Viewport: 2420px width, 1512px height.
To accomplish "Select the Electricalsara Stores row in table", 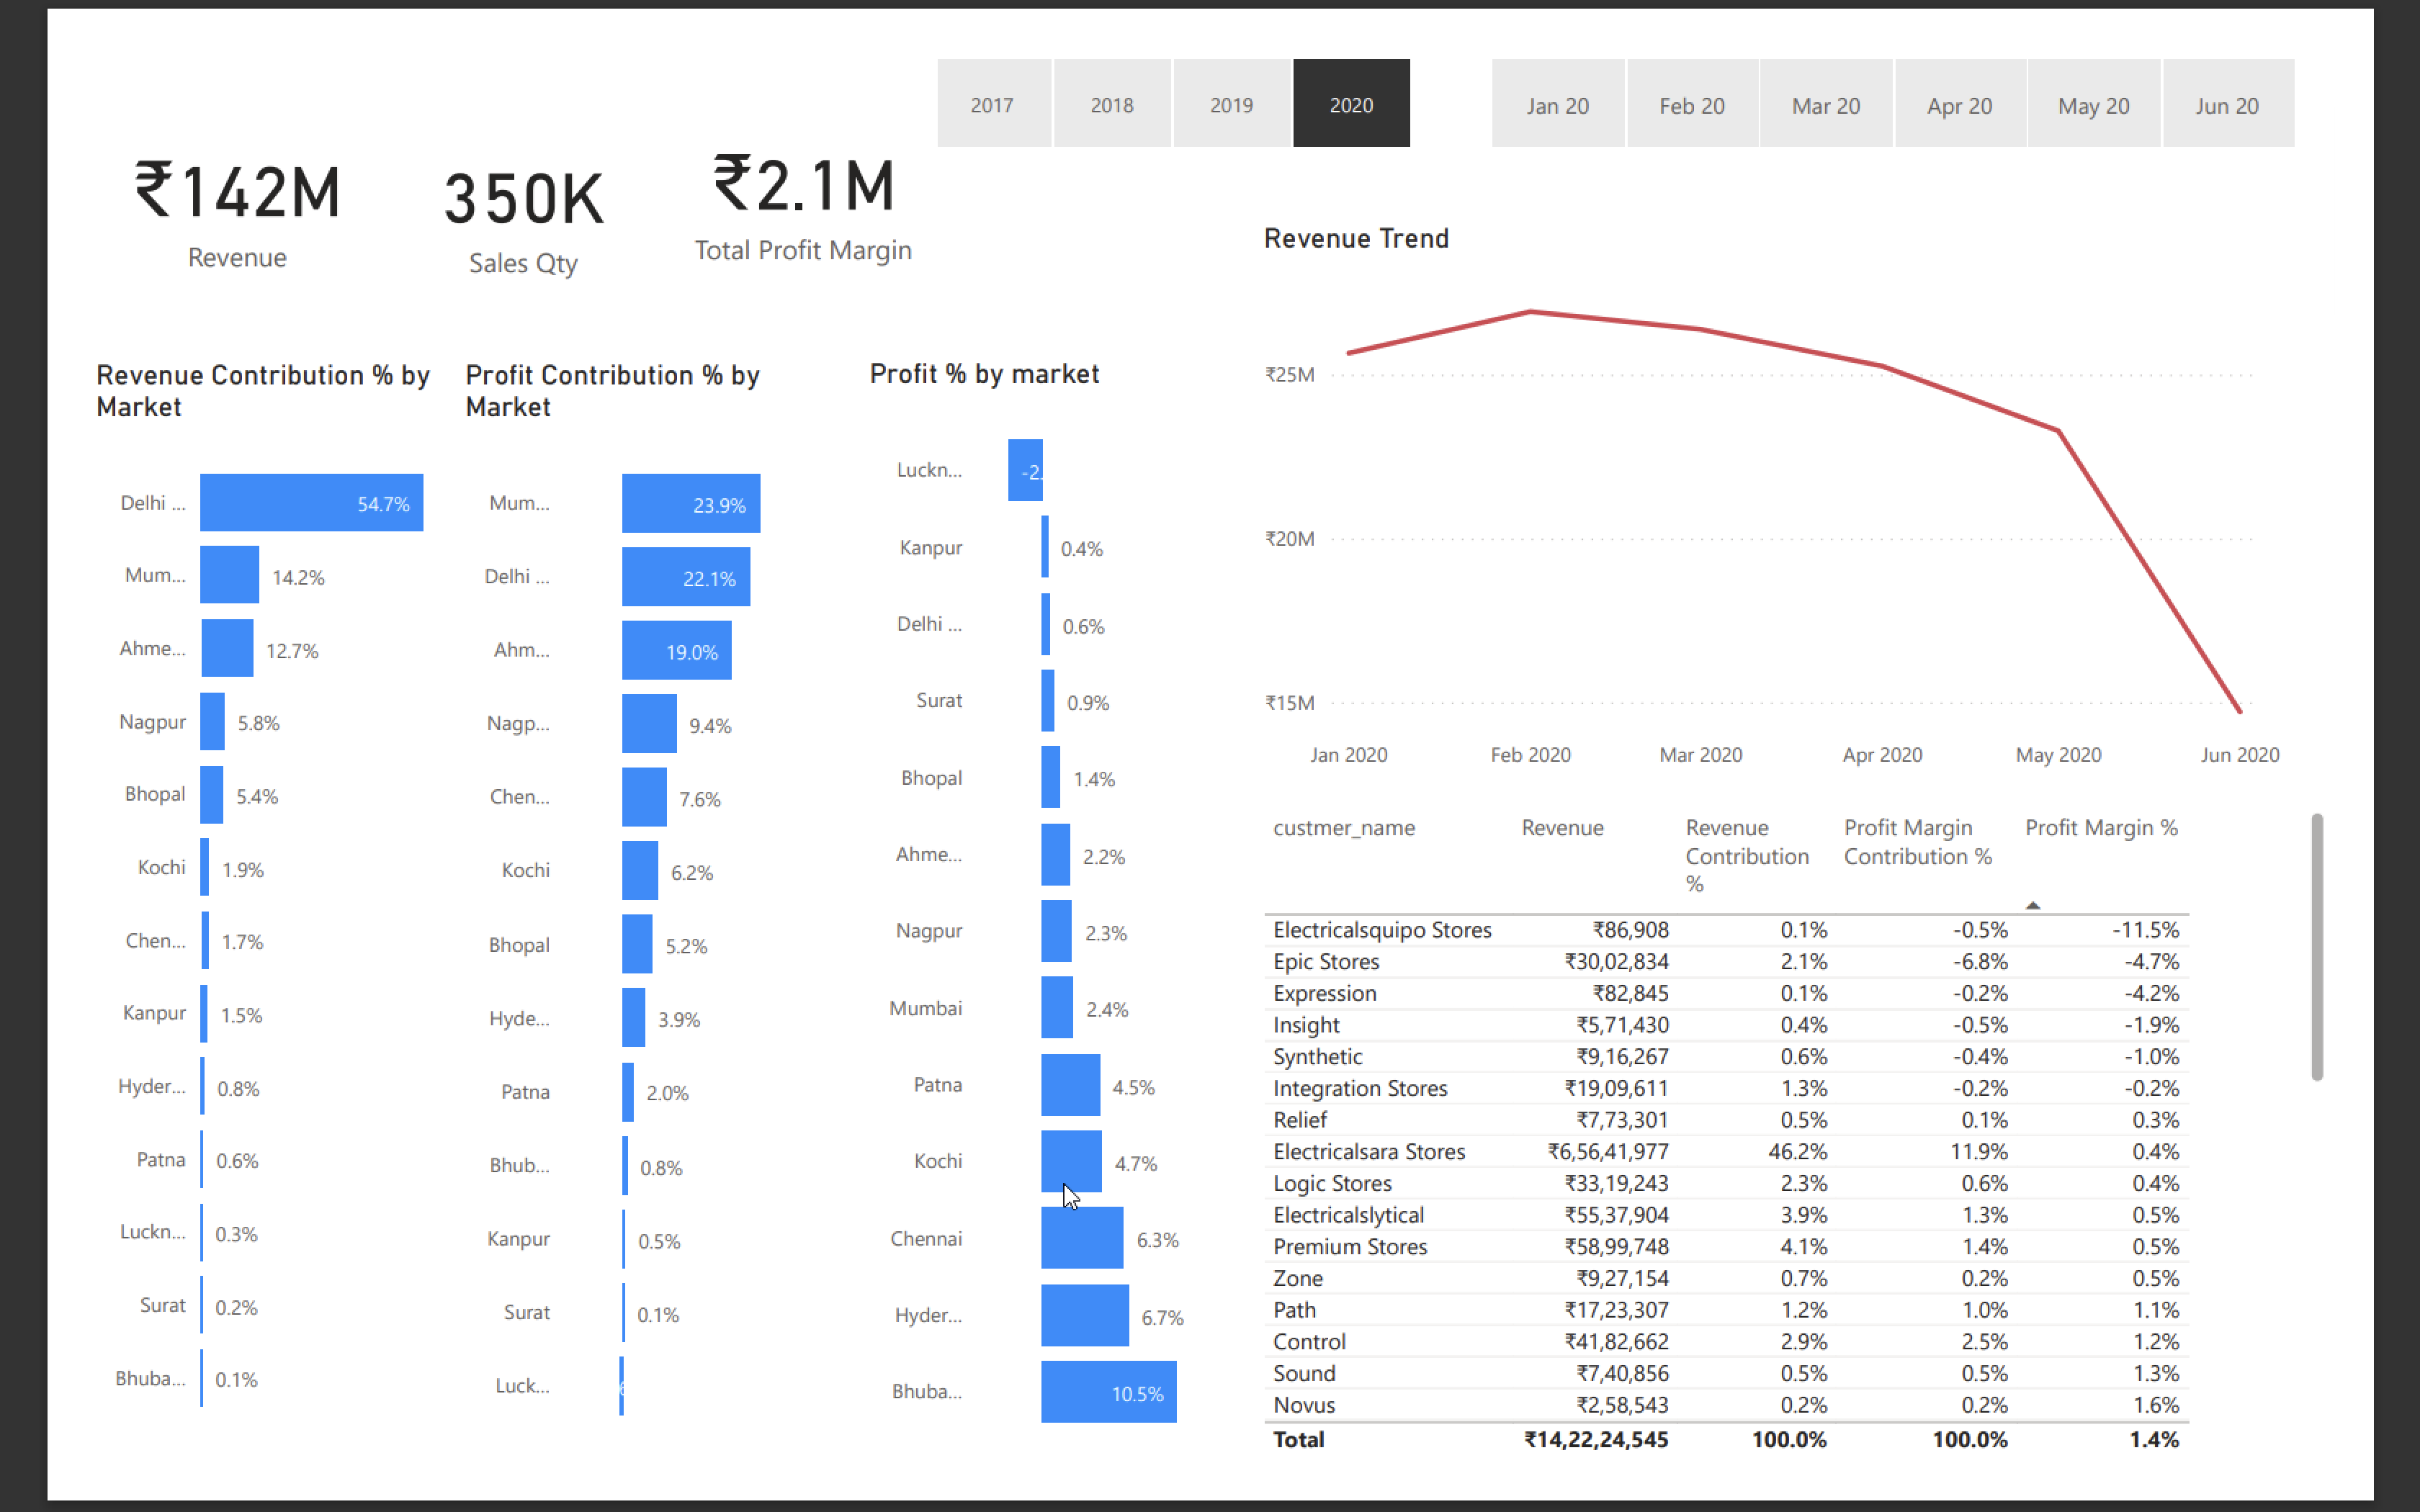I will (1500, 1151).
